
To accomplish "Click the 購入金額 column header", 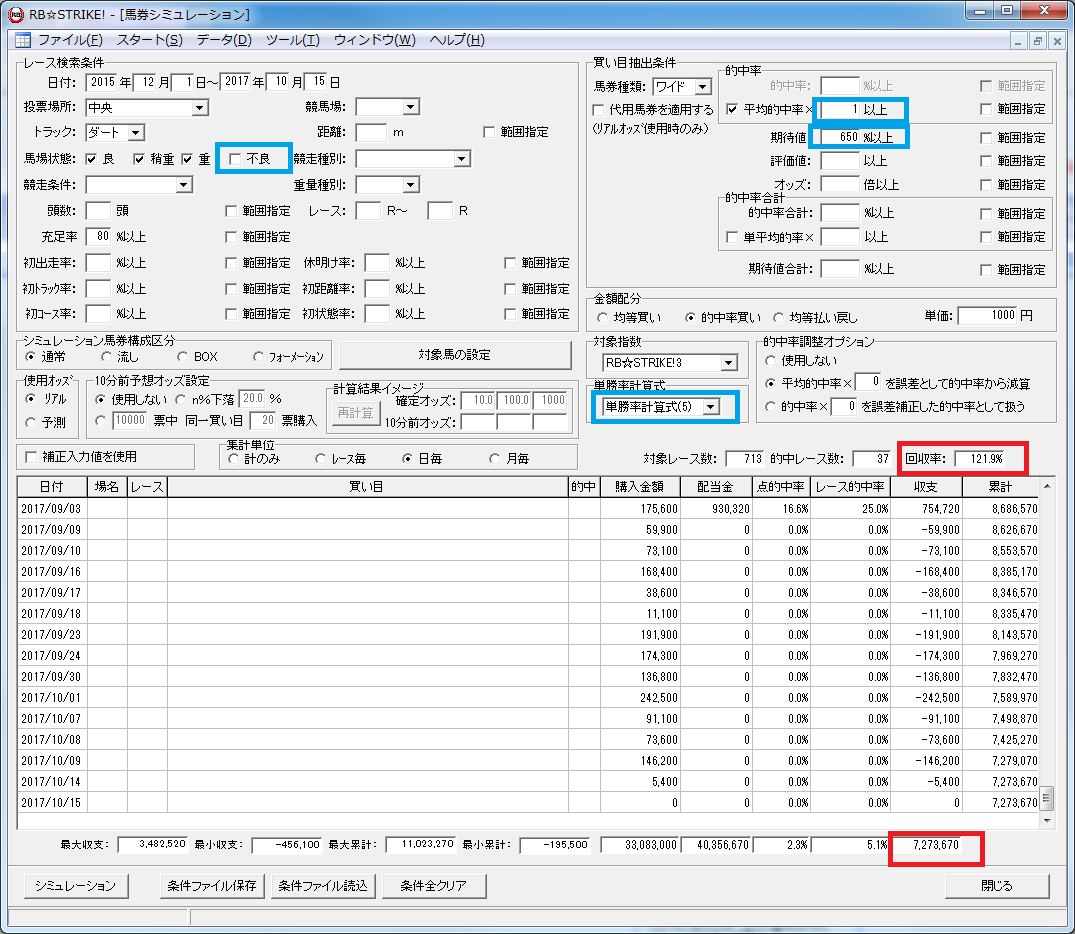I will pos(640,487).
